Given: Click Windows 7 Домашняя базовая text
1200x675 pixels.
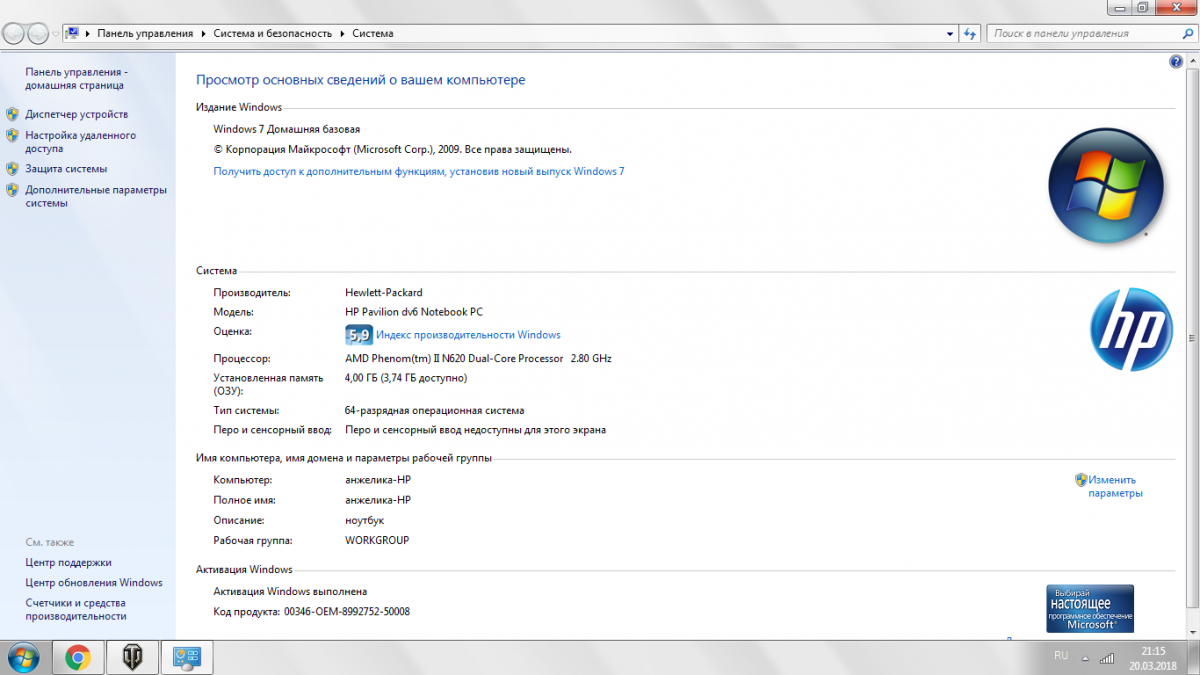Looking at the screenshot, I should coord(287,129).
